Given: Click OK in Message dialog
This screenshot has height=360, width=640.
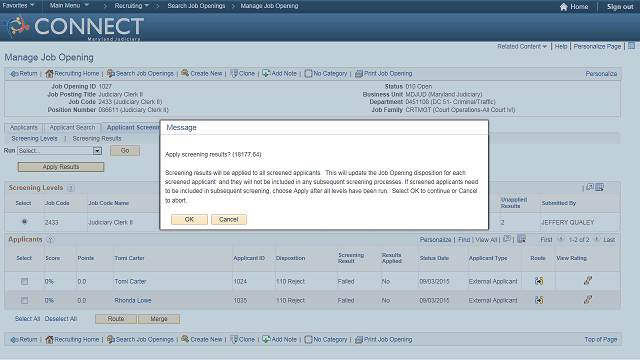Looking at the screenshot, I should [x=189, y=220].
